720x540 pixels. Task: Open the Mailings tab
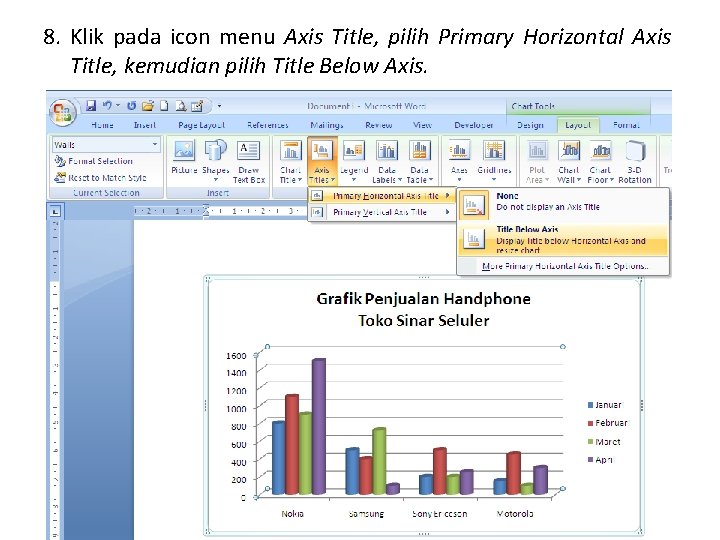[x=327, y=125]
